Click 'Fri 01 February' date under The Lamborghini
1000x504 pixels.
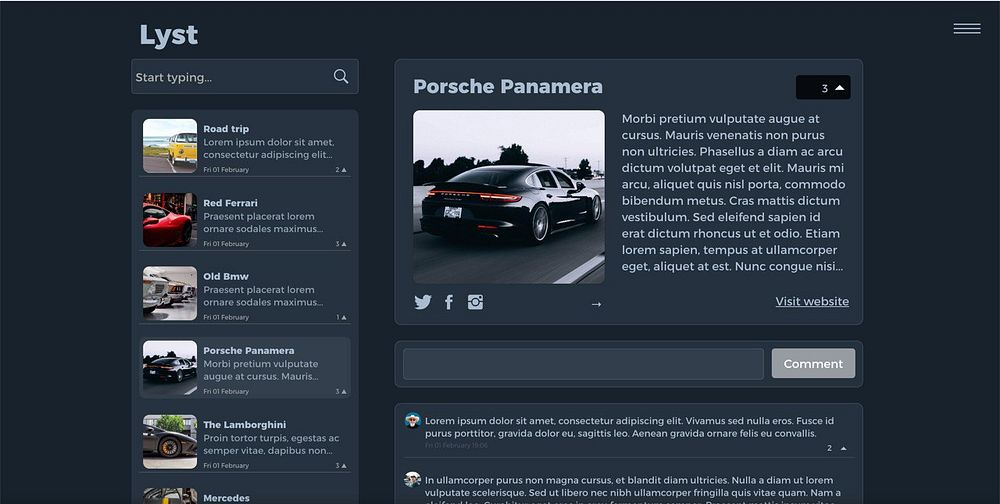pos(226,465)
